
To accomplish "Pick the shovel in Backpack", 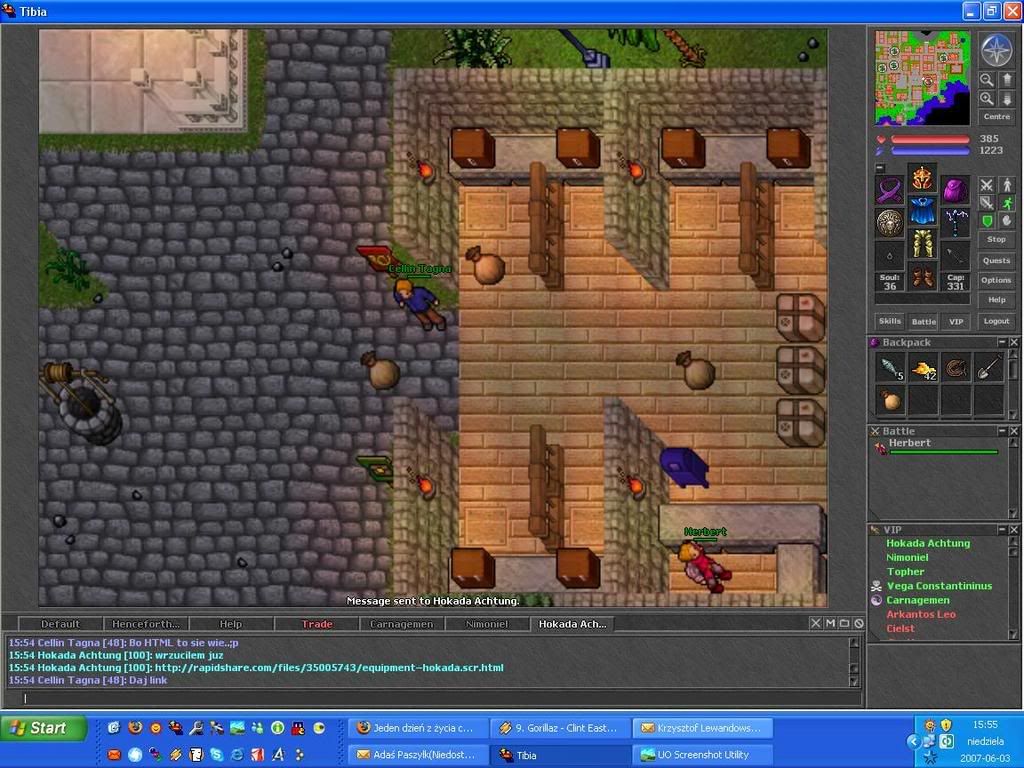I will point(989,368).
